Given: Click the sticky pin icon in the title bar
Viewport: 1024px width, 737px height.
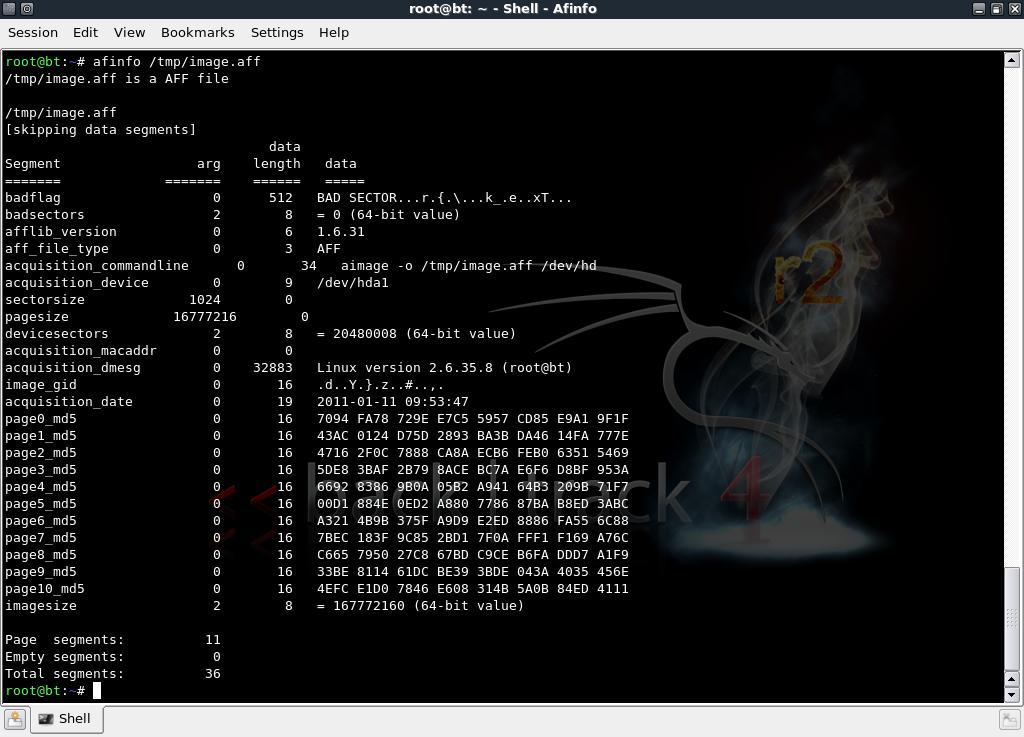Looking at the screenshot, I should pyautogui.click(x=27, y=8).
